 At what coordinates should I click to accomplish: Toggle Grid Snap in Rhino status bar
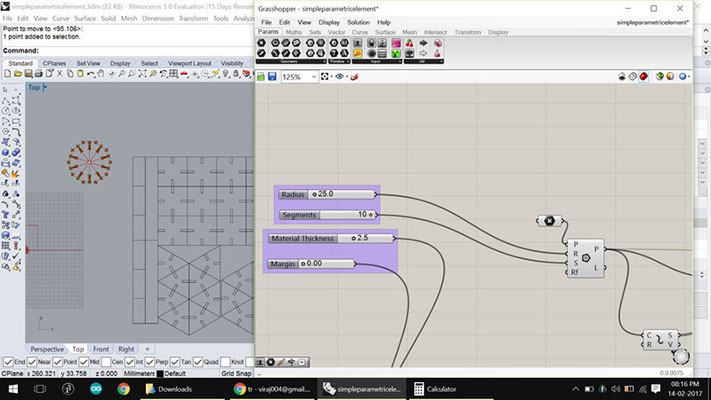tap(236, 374)
